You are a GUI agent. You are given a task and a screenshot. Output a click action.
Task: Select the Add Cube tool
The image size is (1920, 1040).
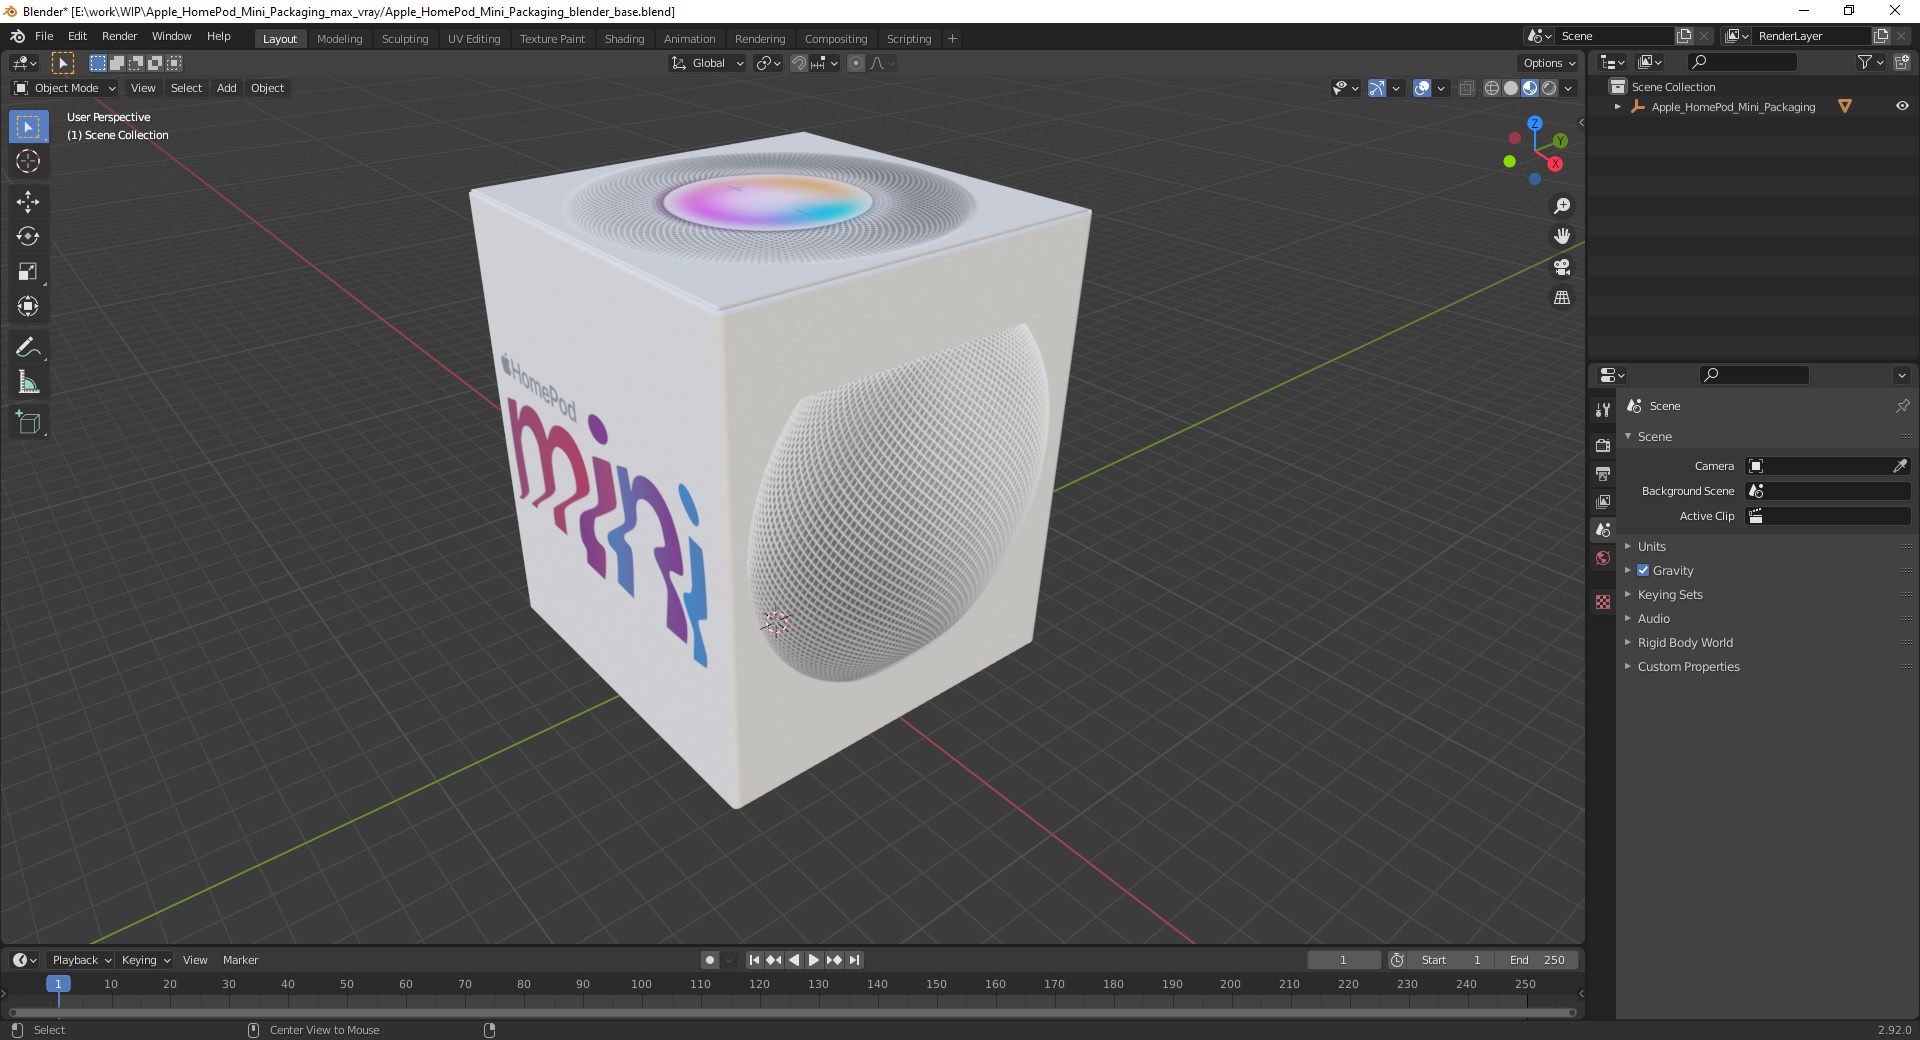click(28, 423)
